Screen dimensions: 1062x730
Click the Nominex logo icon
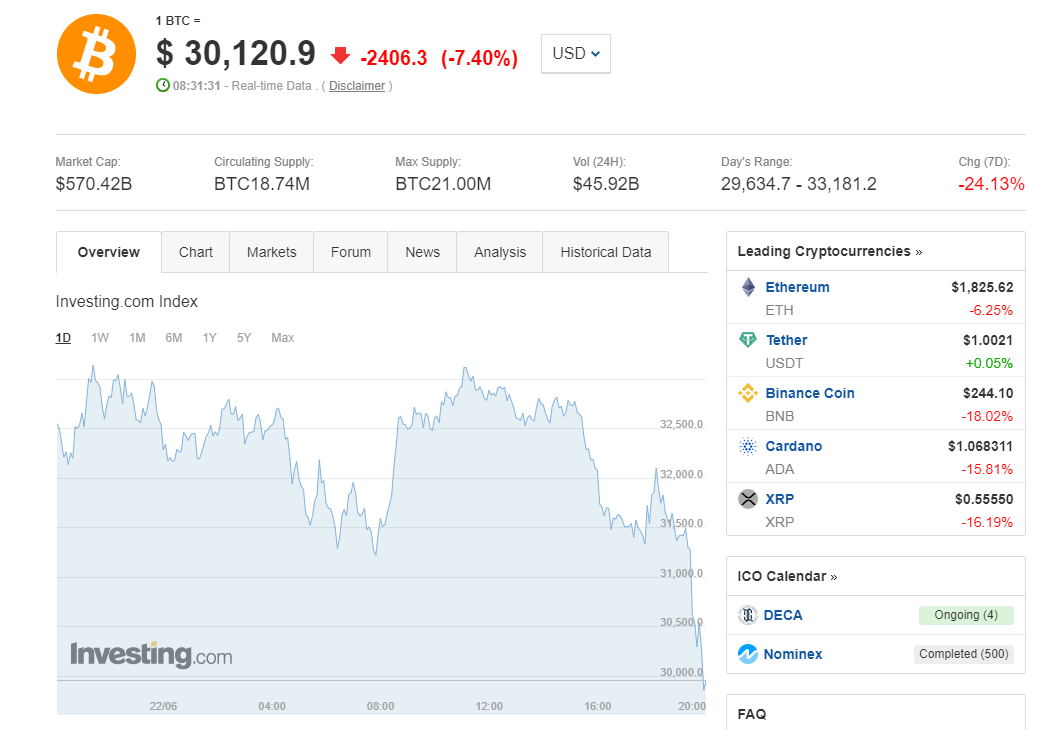click(748, 654)
